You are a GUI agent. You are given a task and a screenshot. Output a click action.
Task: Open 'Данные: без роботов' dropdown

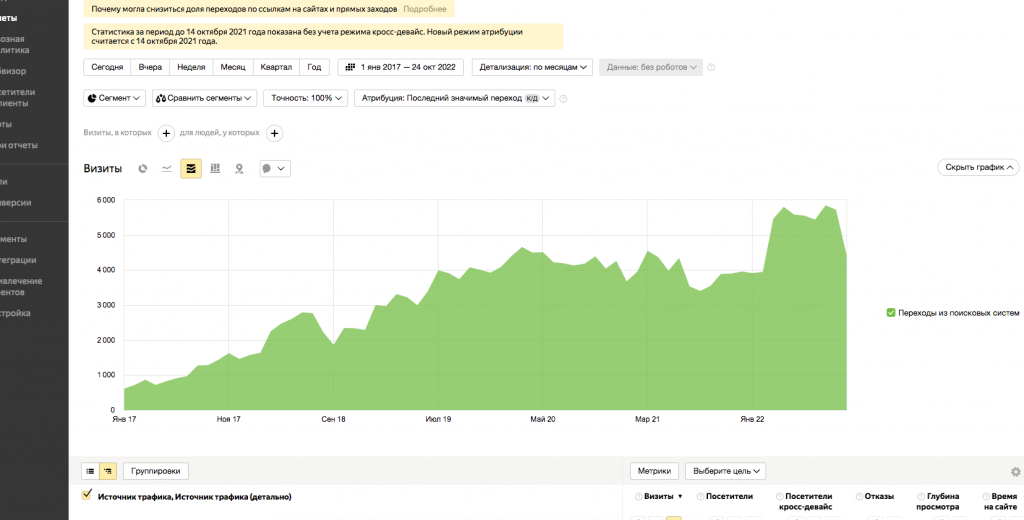[651, 67]
